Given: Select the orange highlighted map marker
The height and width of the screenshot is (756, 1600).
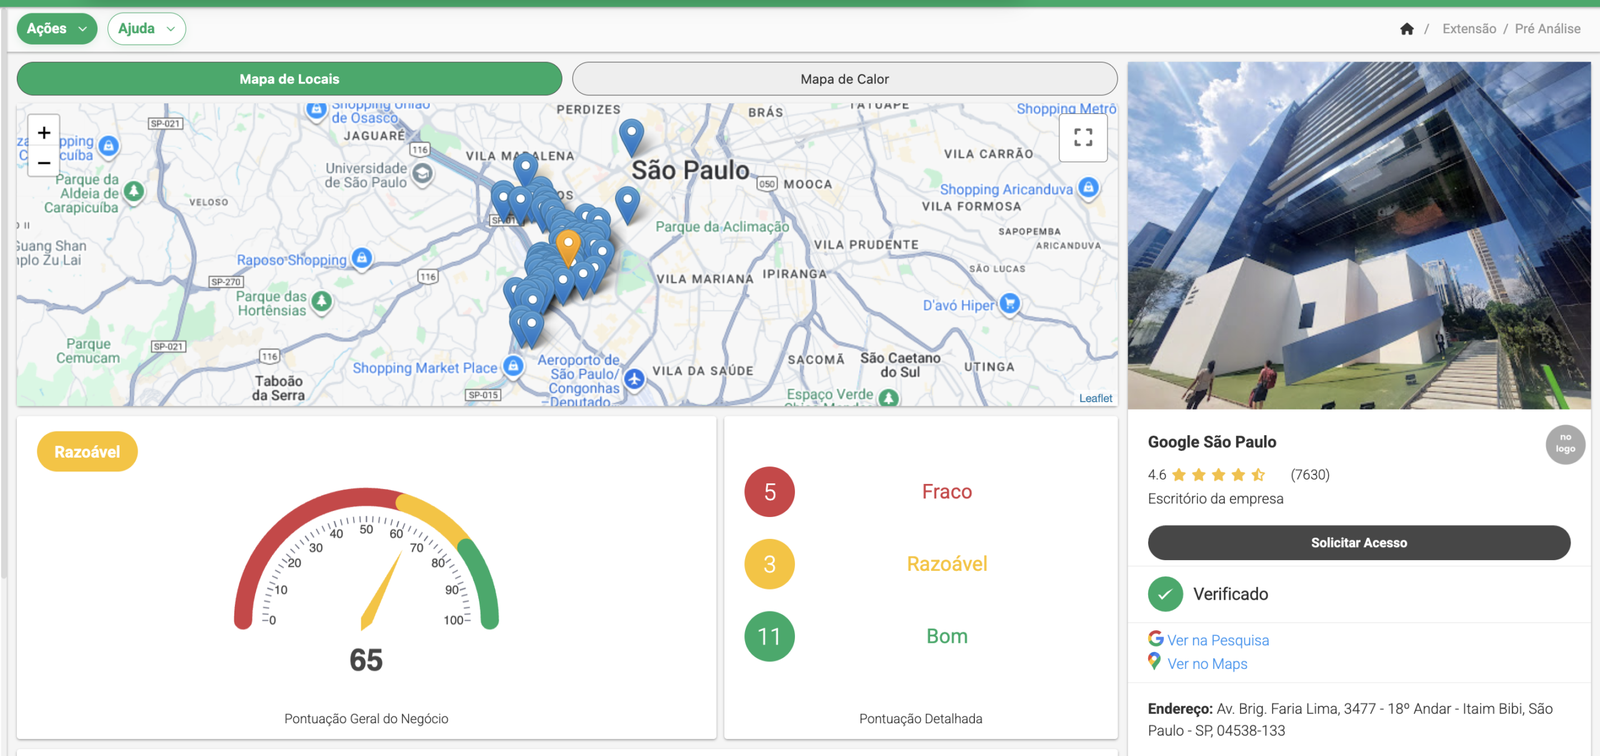Looking at the screenshot, I should click(568, 245).
